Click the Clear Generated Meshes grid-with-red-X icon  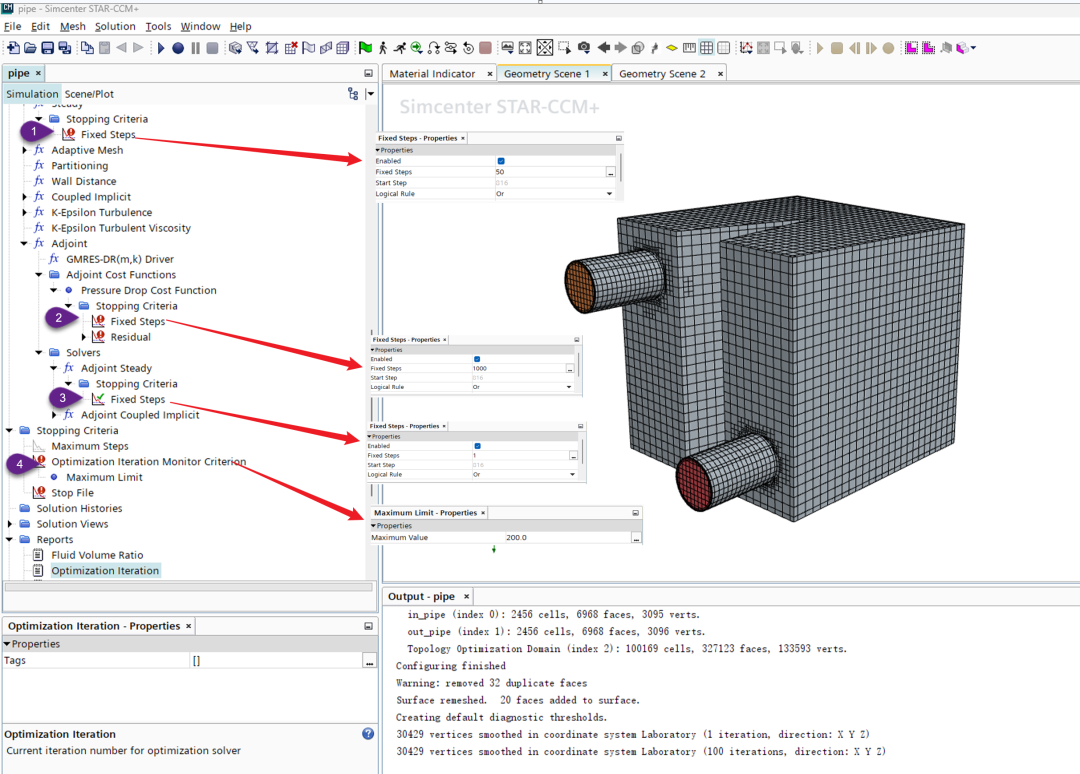click(291, 48)
